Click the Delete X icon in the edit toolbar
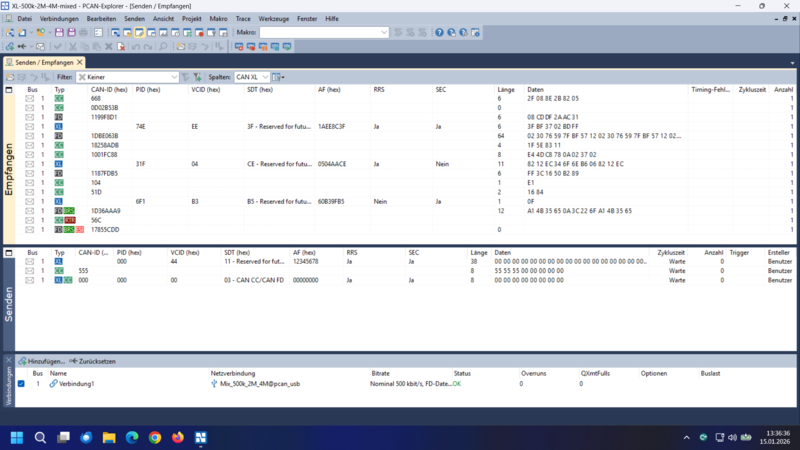The height and width of the screenshot is (450, 800). coord(109,46)
